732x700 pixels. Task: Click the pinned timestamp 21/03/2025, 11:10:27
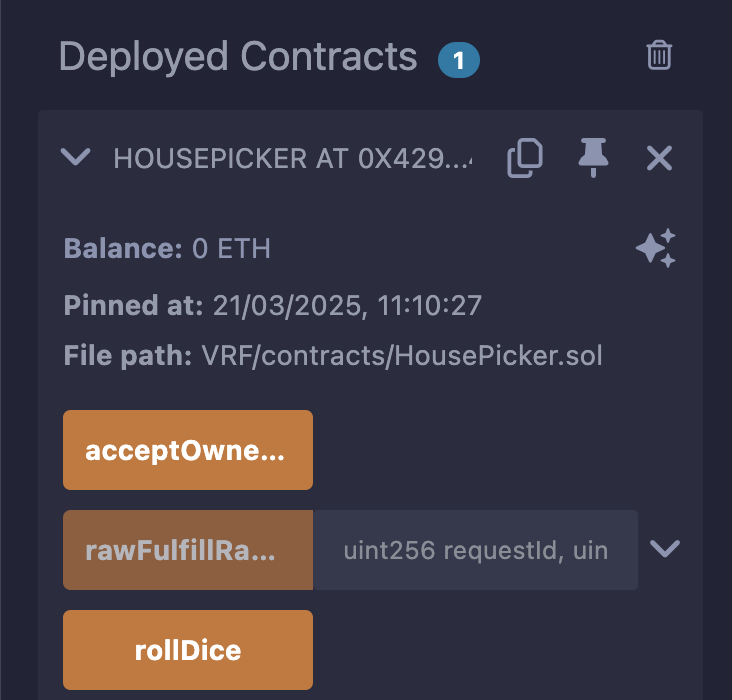click(348, 305)
